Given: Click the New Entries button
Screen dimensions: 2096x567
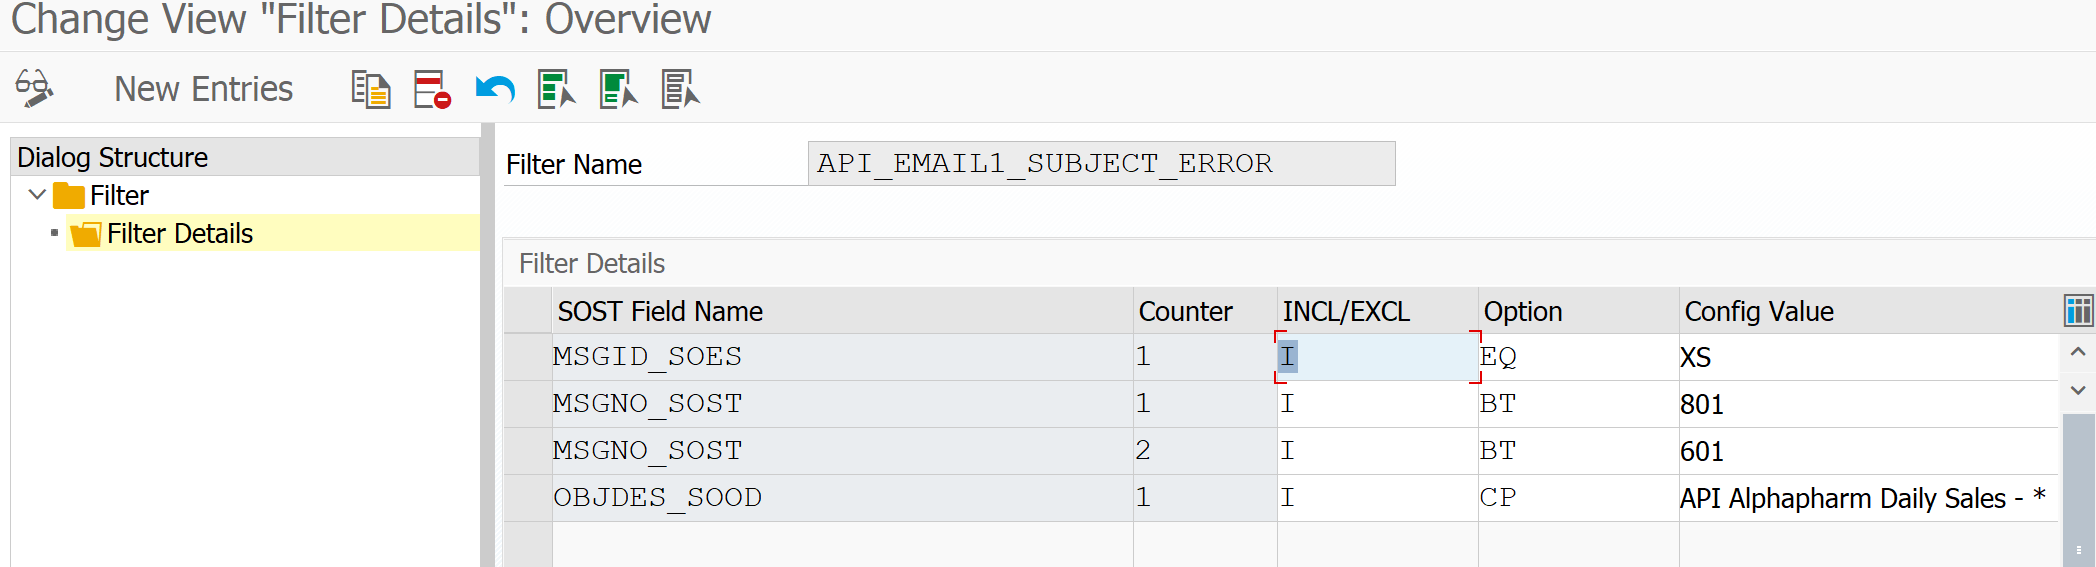Looking at the screenshot, I should pos(203,89).
